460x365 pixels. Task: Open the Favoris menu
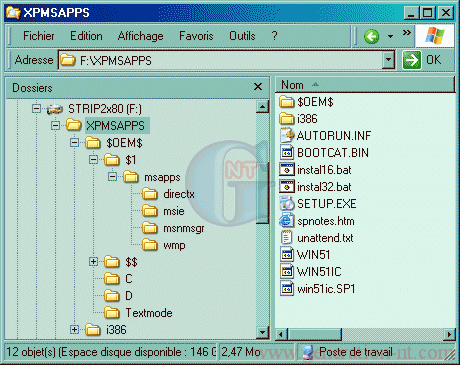[196, 36]
